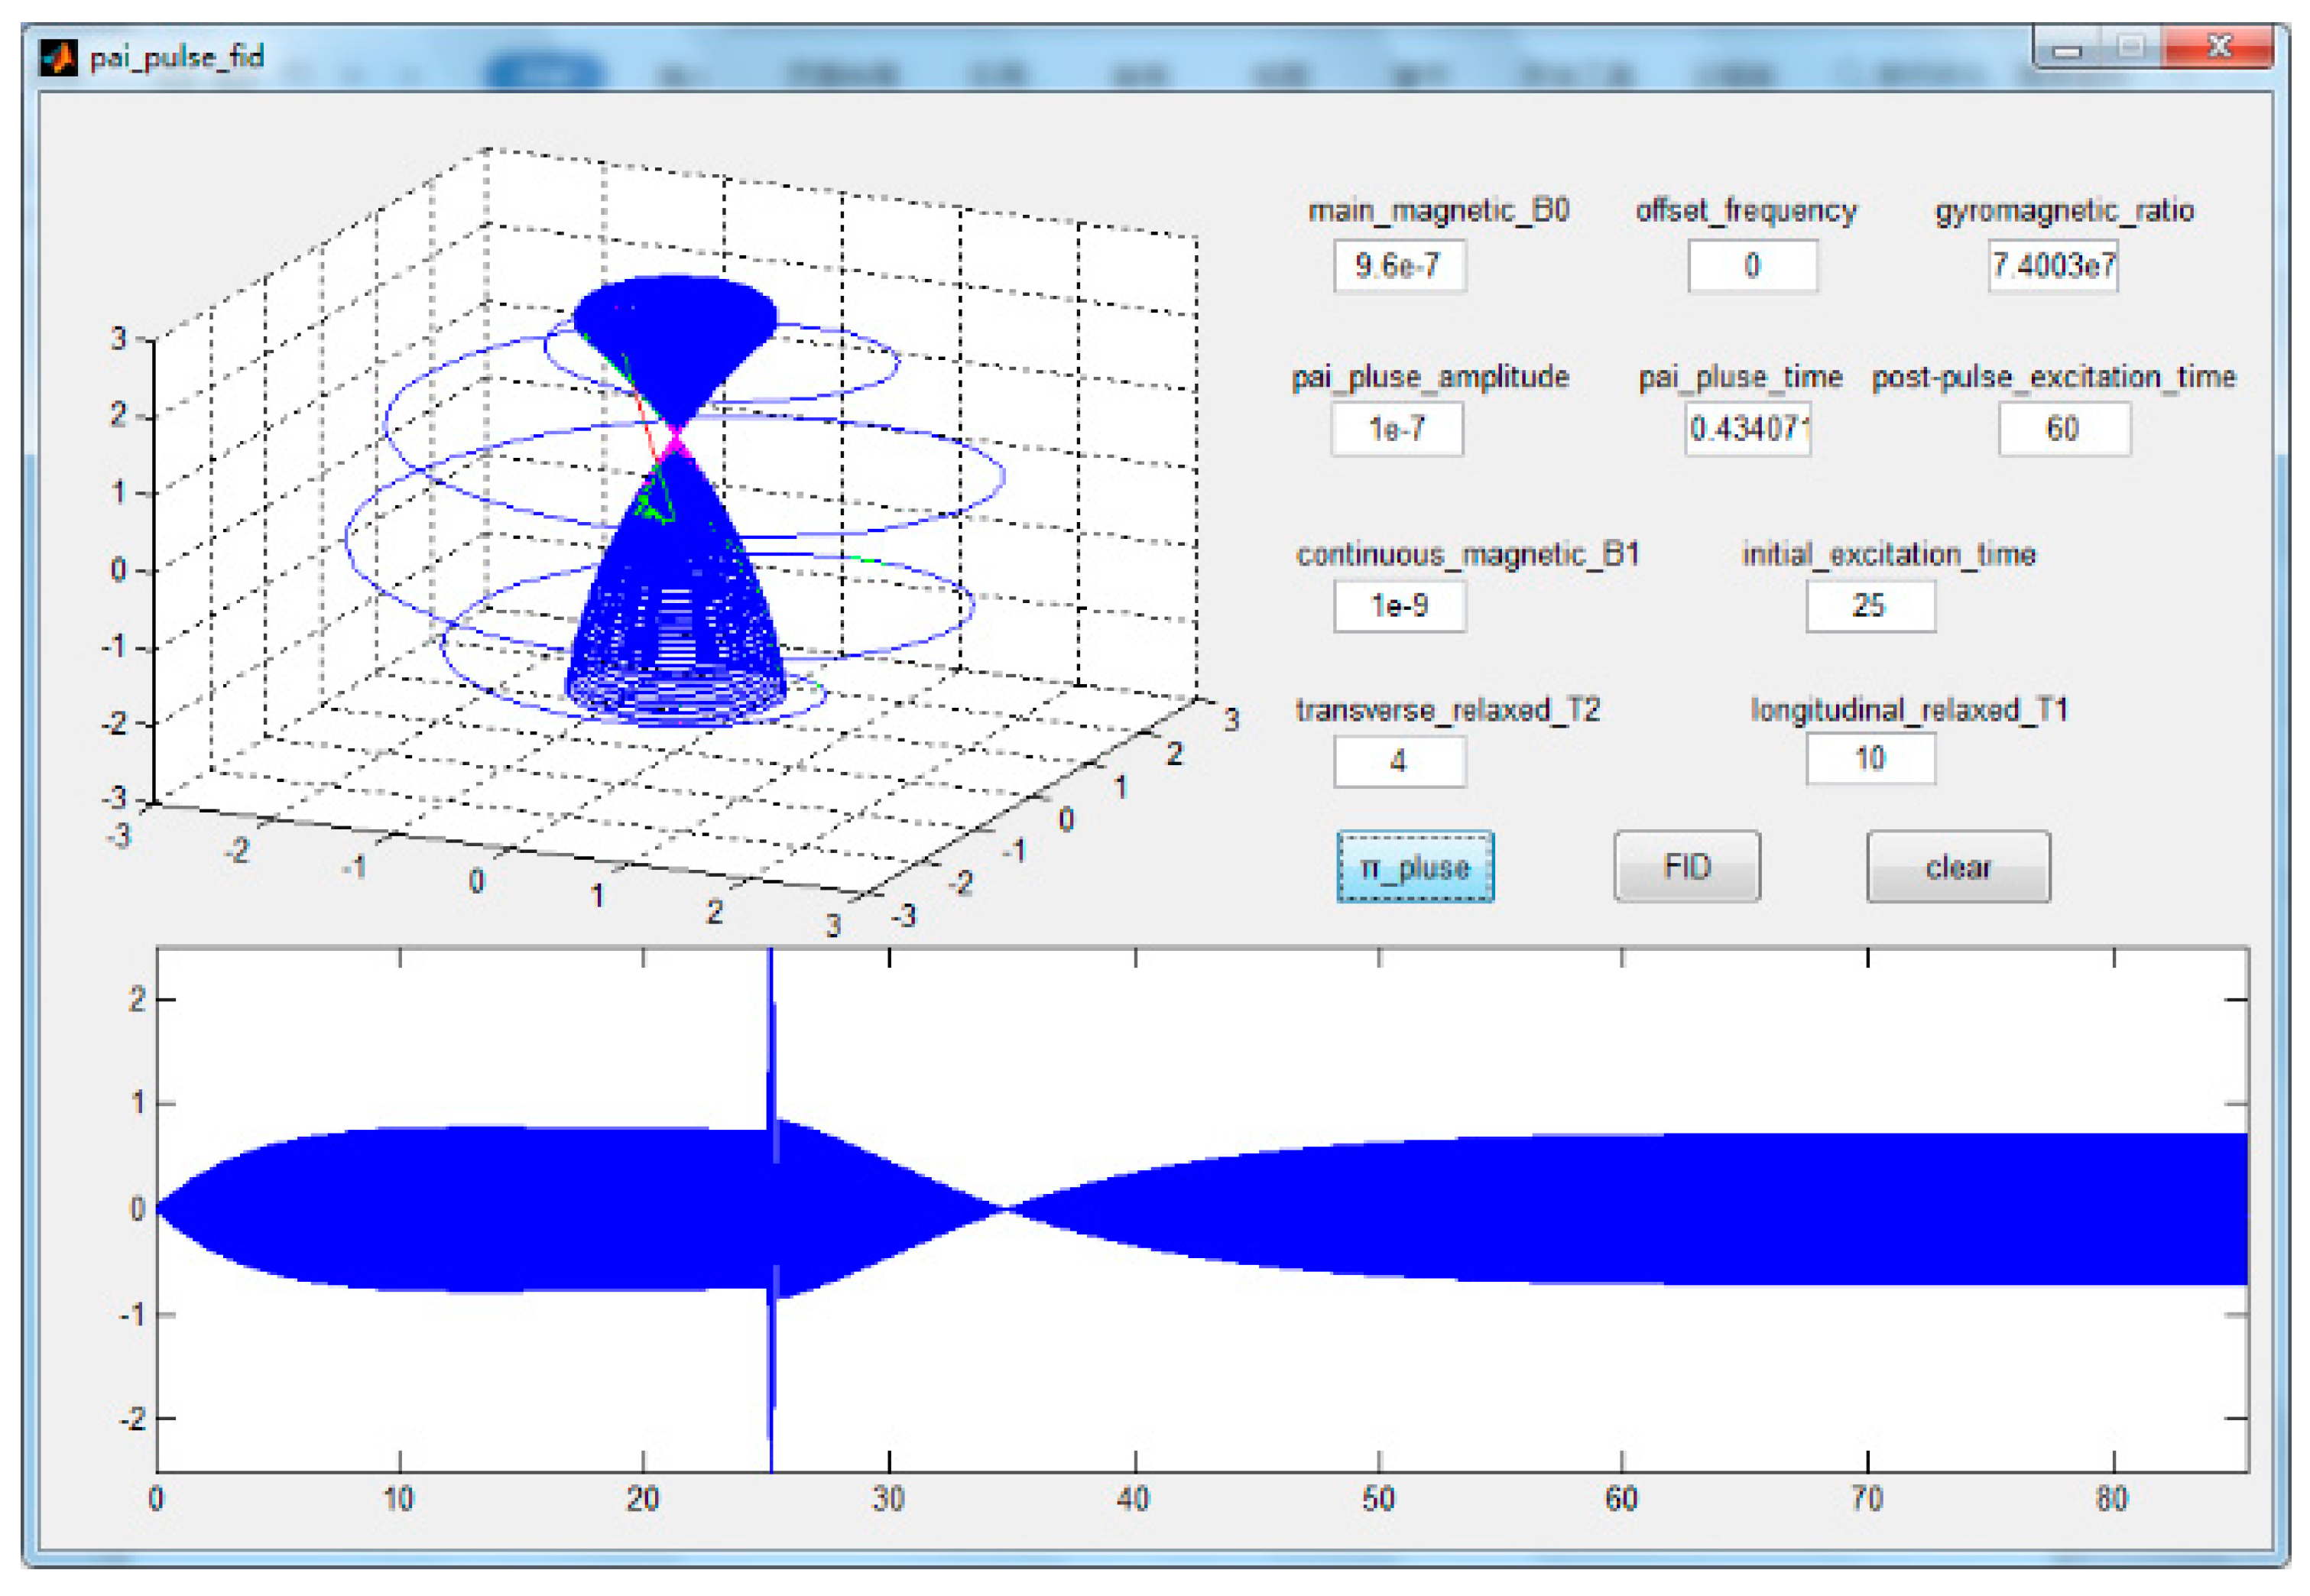Maximize the pai_pulse_fid window

2130,48
